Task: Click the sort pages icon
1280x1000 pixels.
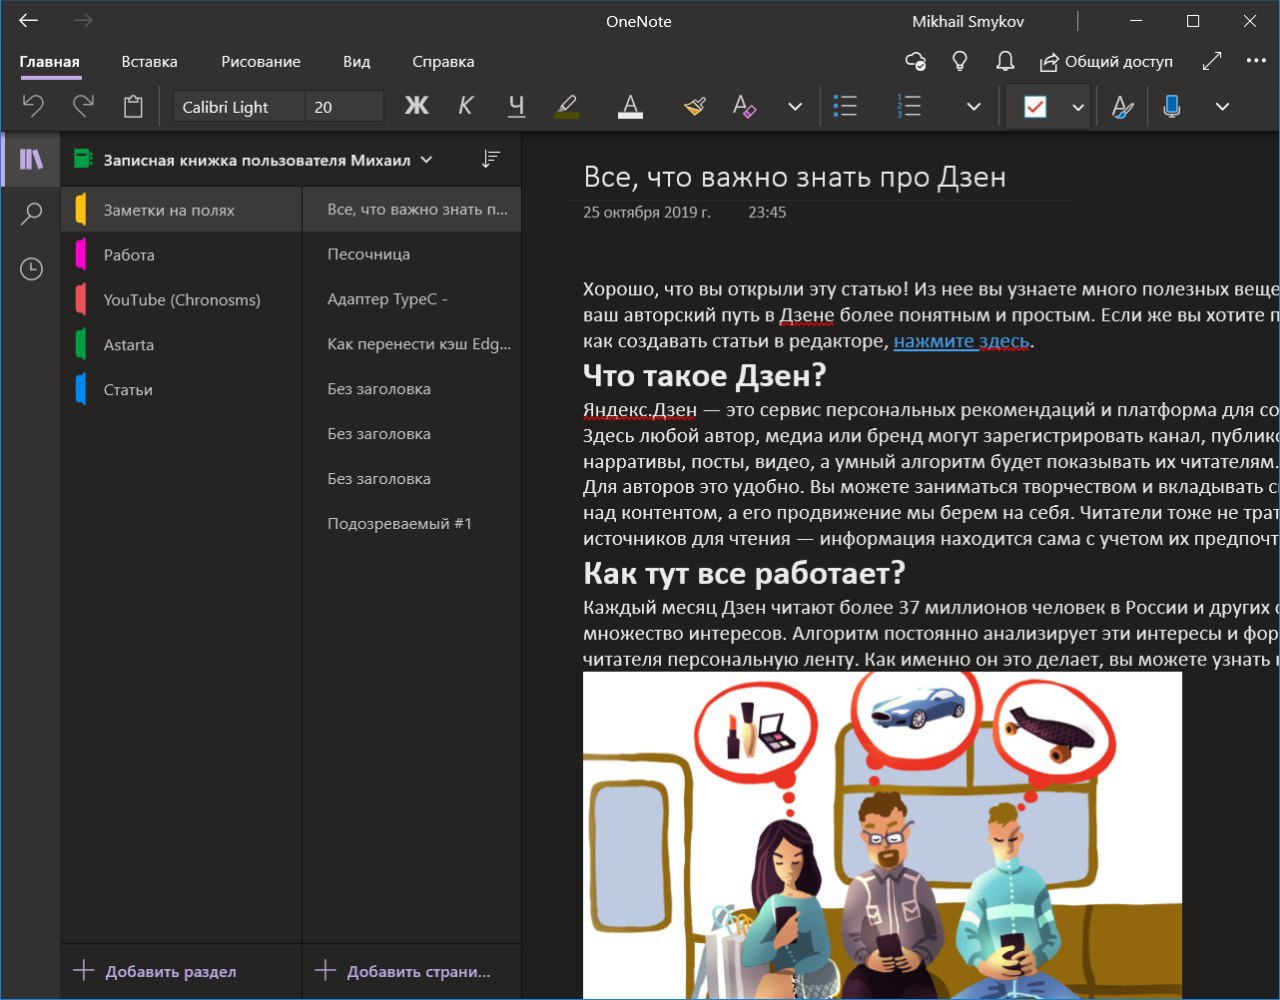Action: [491, 159]
